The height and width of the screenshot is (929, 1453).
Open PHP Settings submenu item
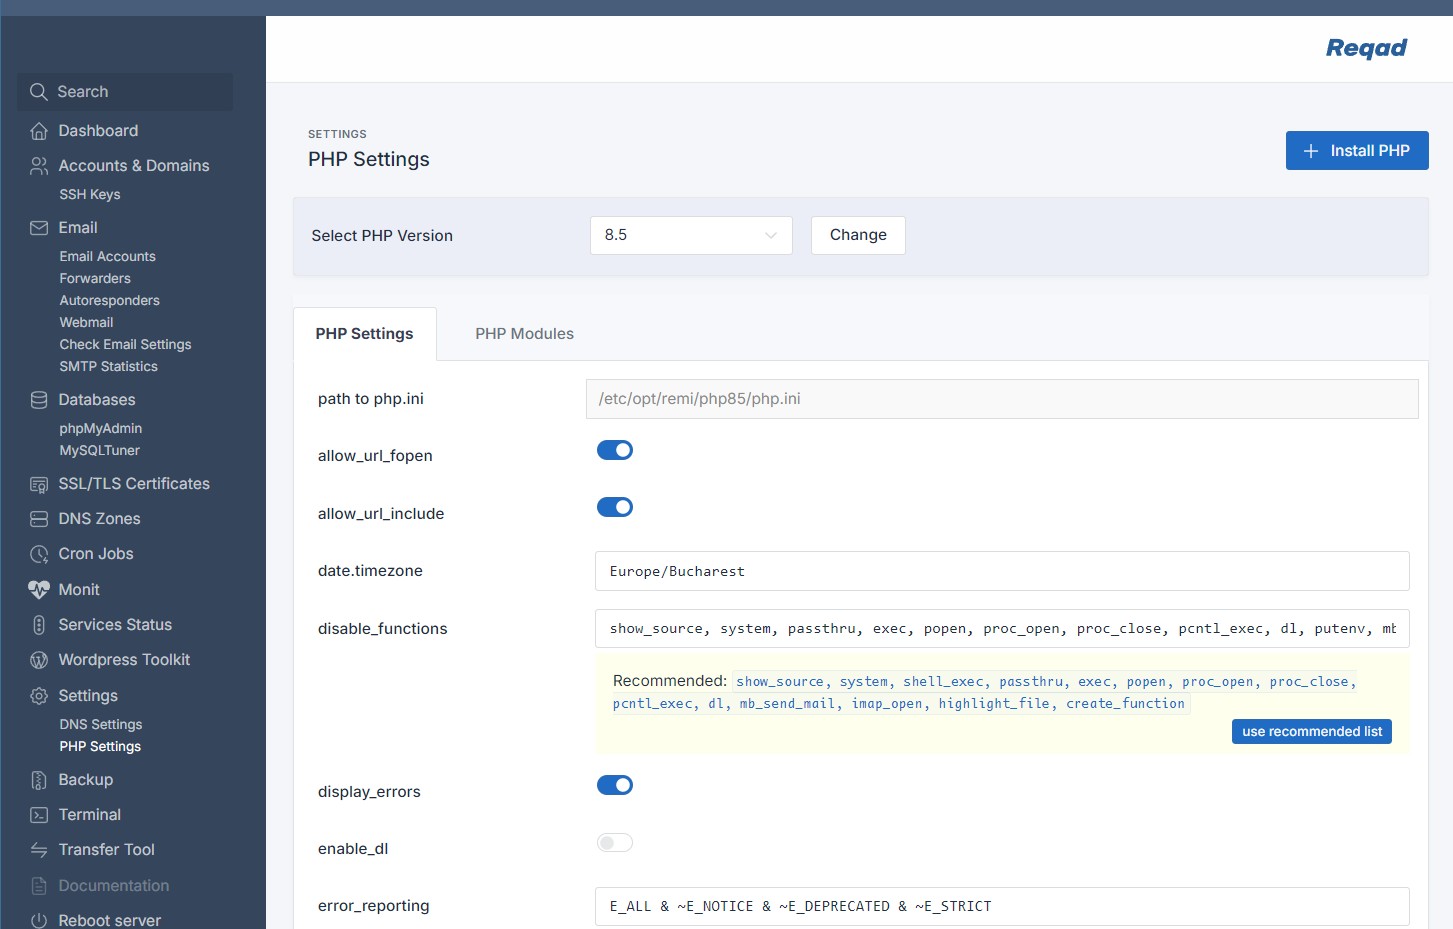tap(100, 747)
